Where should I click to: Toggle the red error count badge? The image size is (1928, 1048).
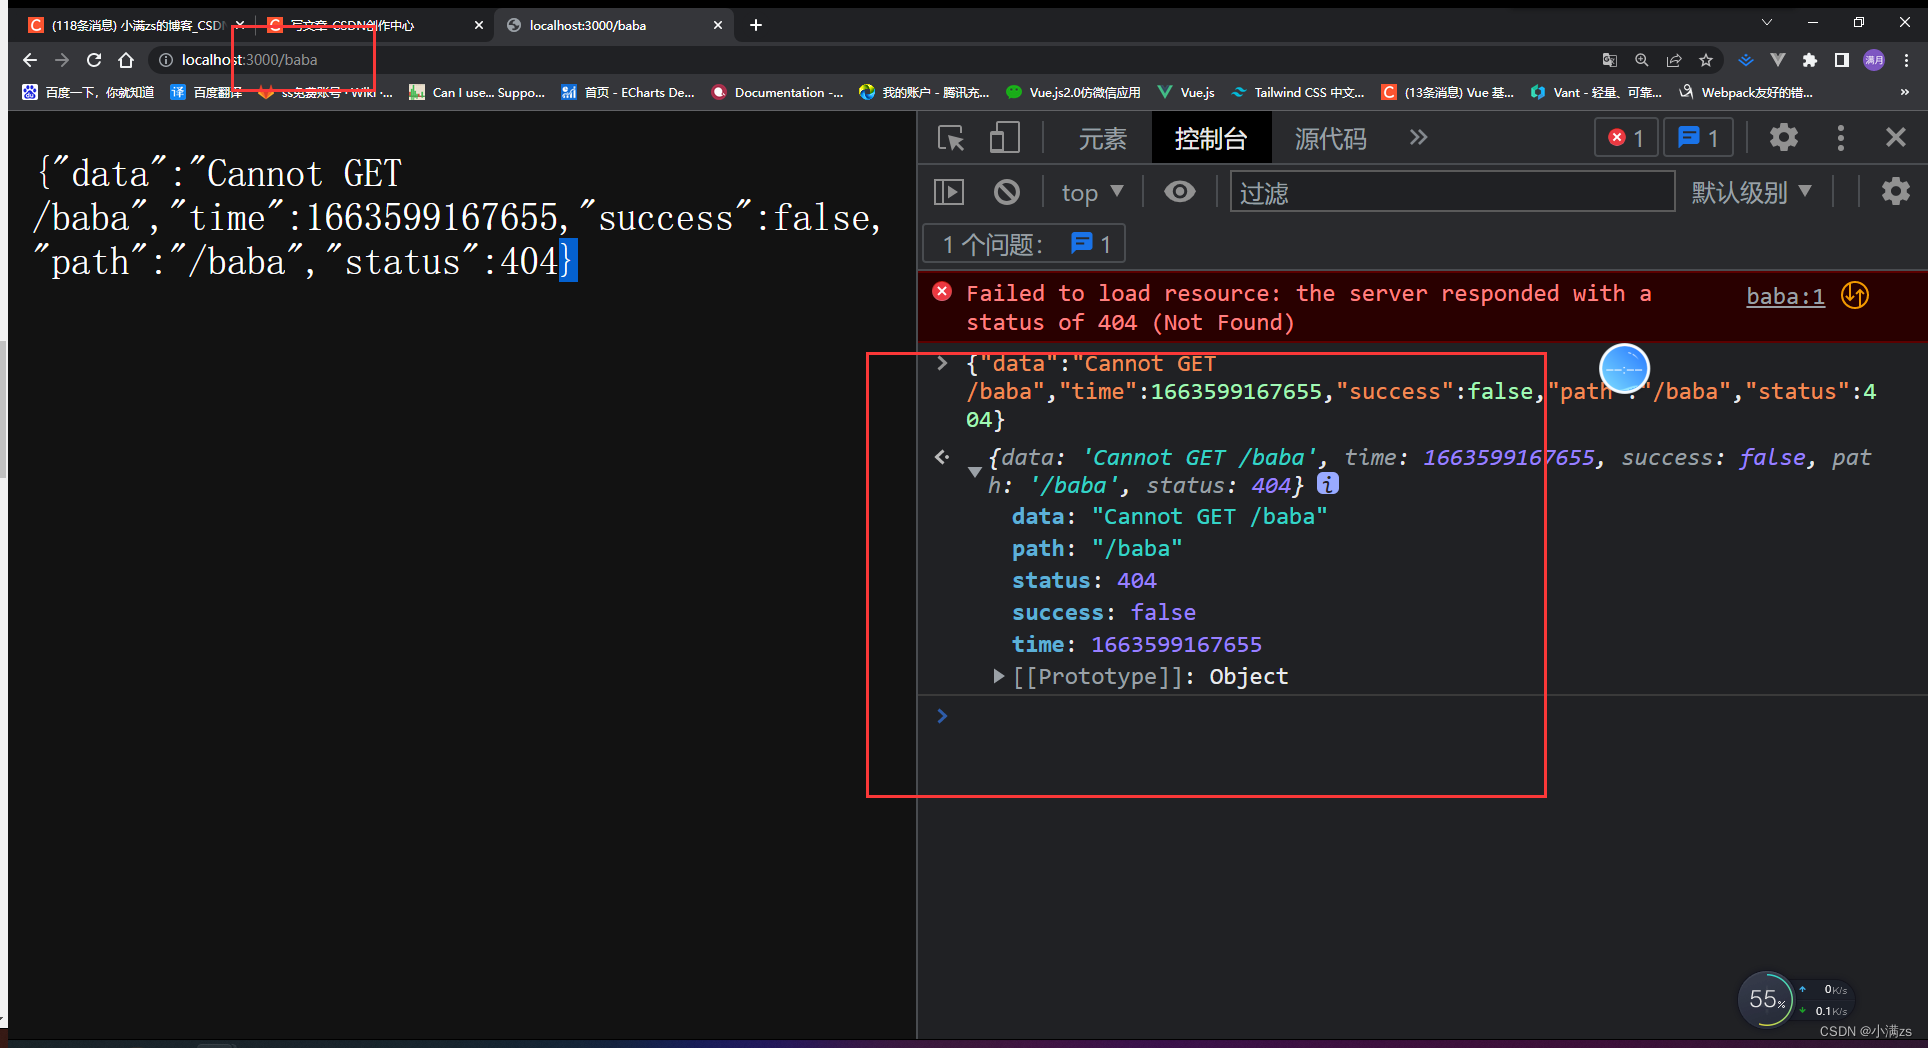1625,137
